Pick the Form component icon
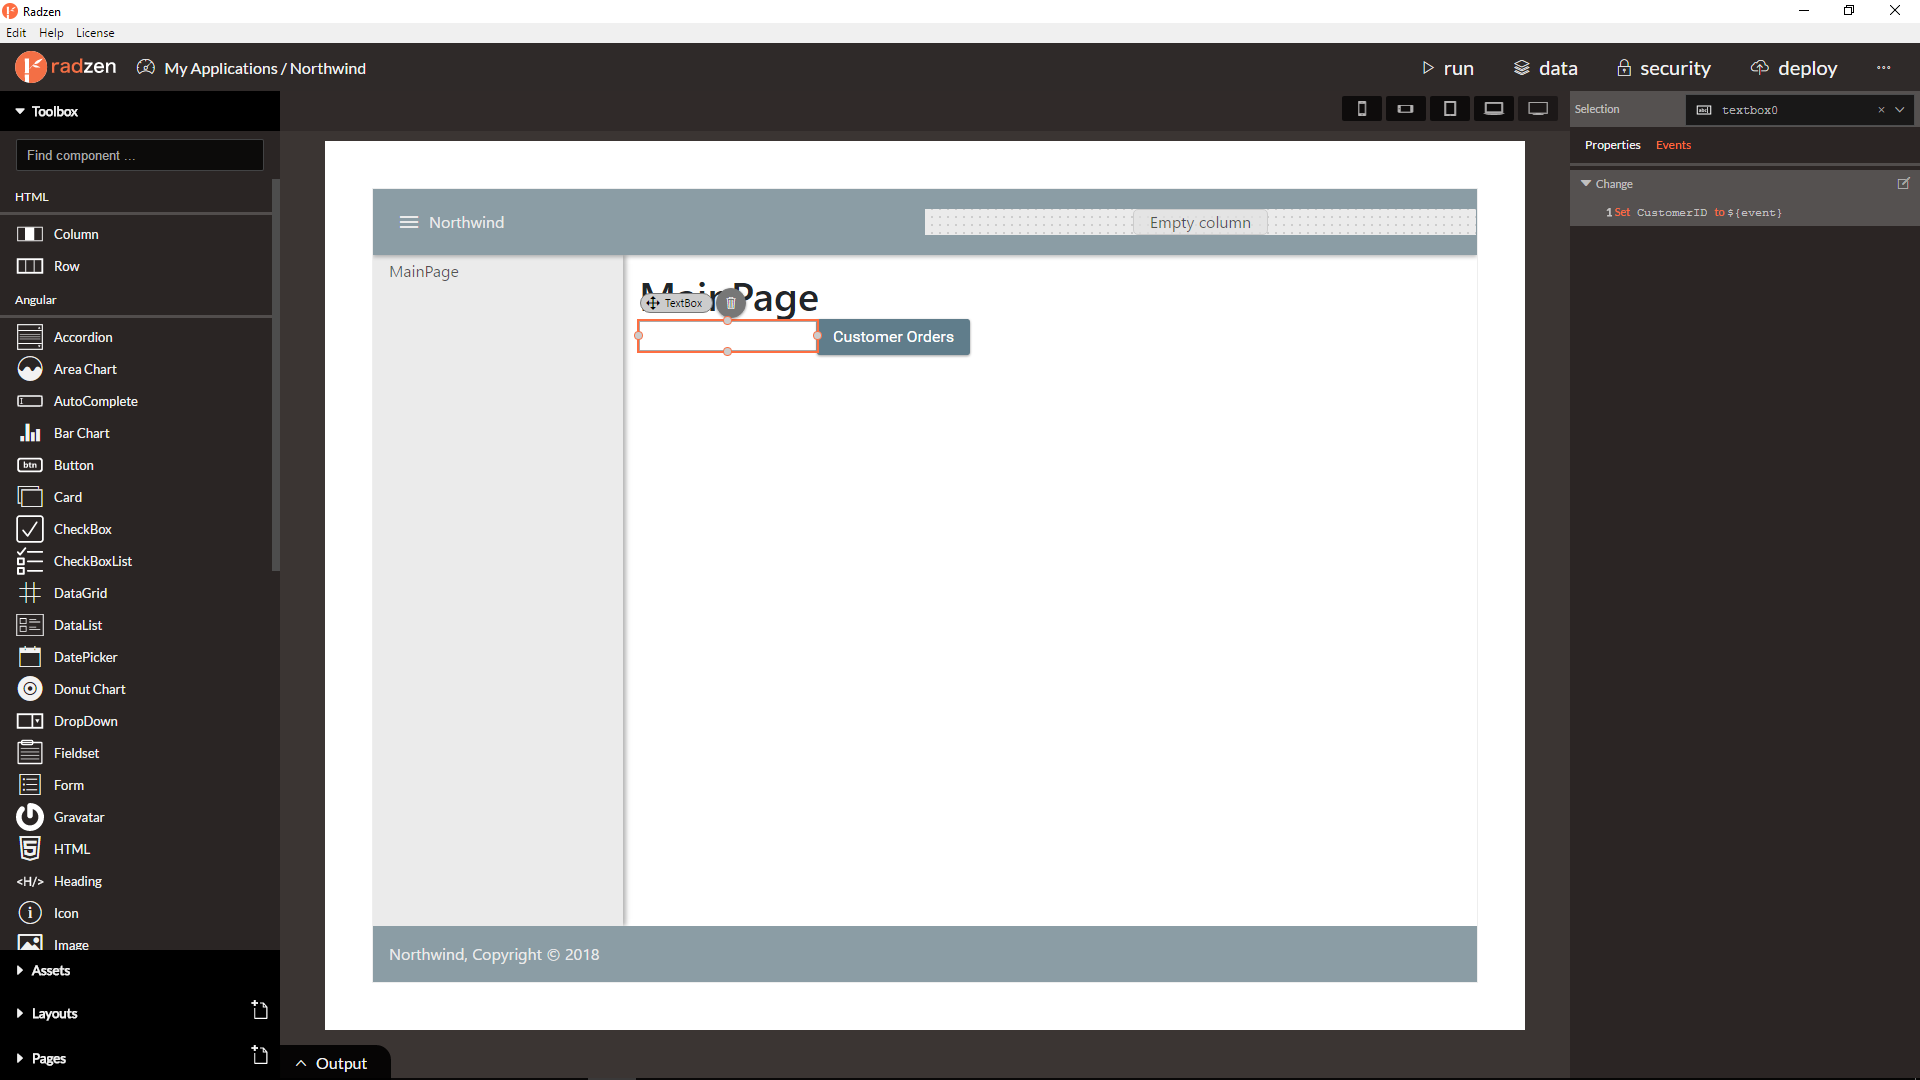This screenshot has width=1920, height=1080. tap(30, 785)
